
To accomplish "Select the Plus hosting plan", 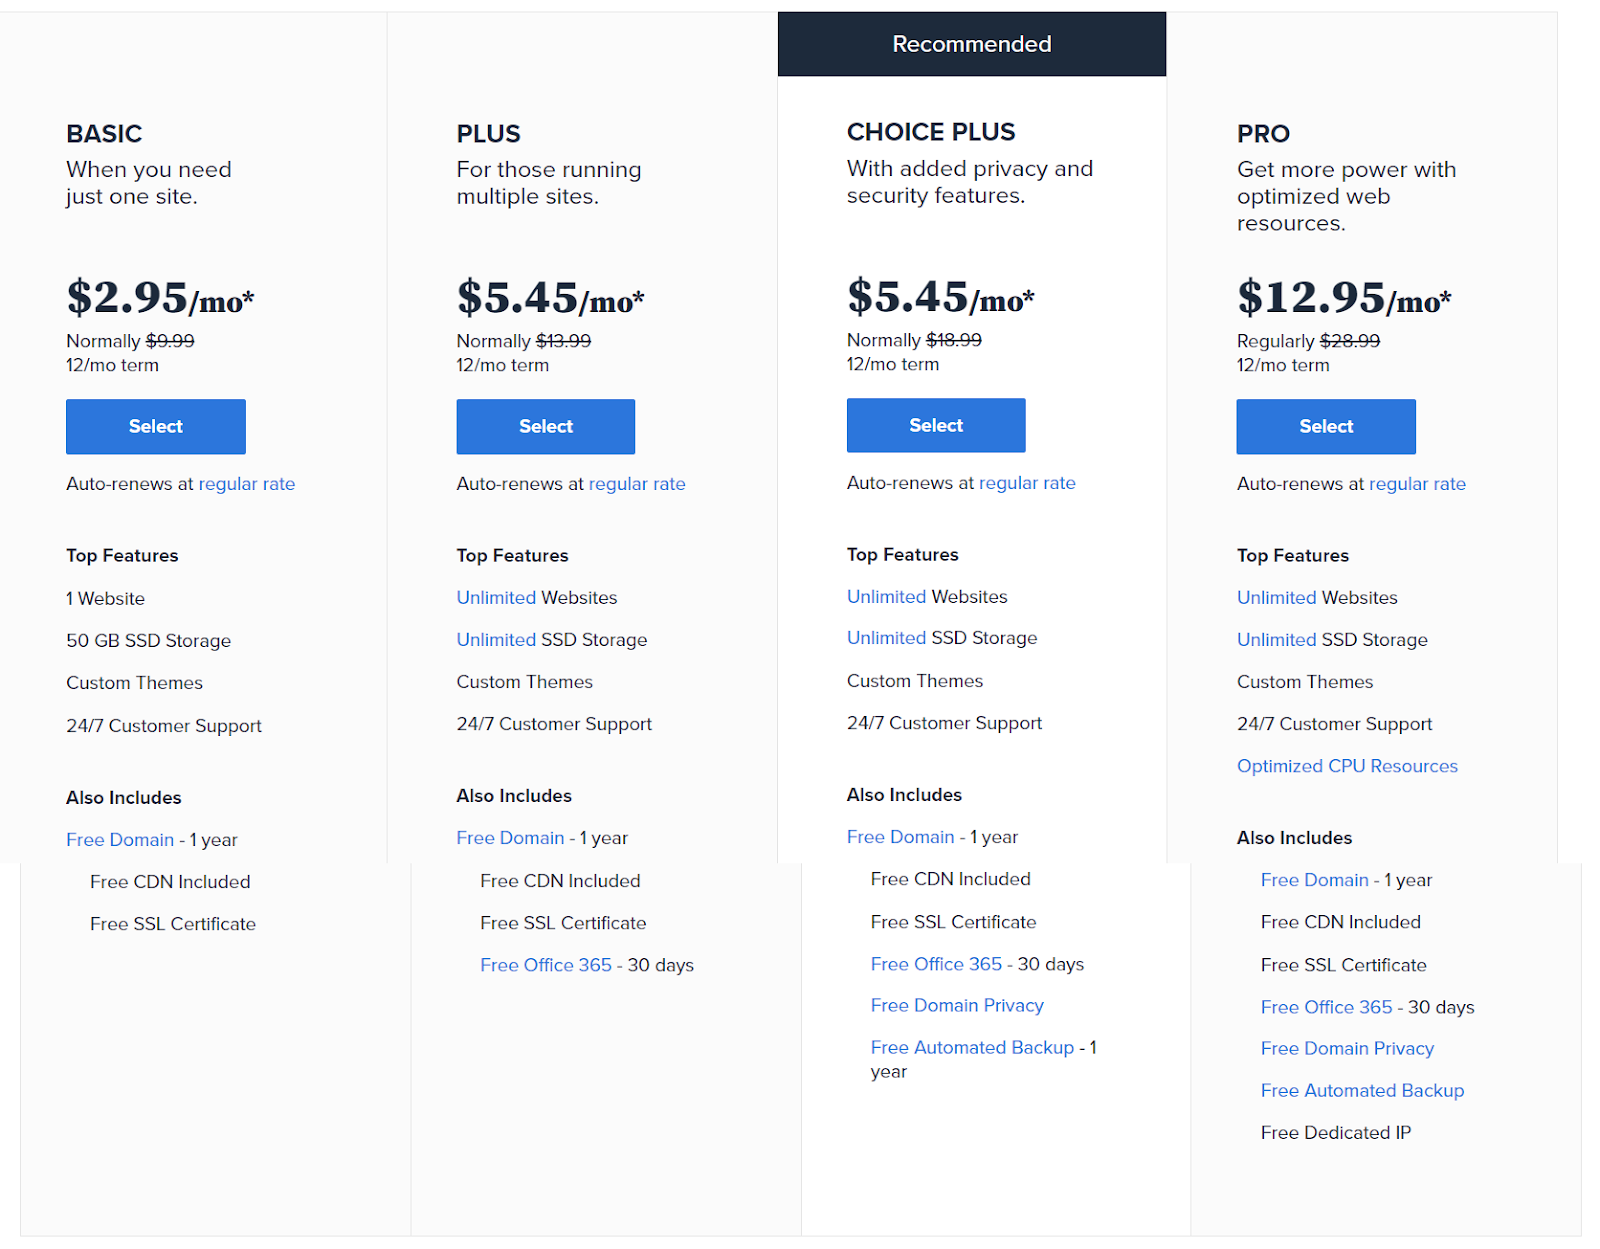I will click(x=545, y=426).
